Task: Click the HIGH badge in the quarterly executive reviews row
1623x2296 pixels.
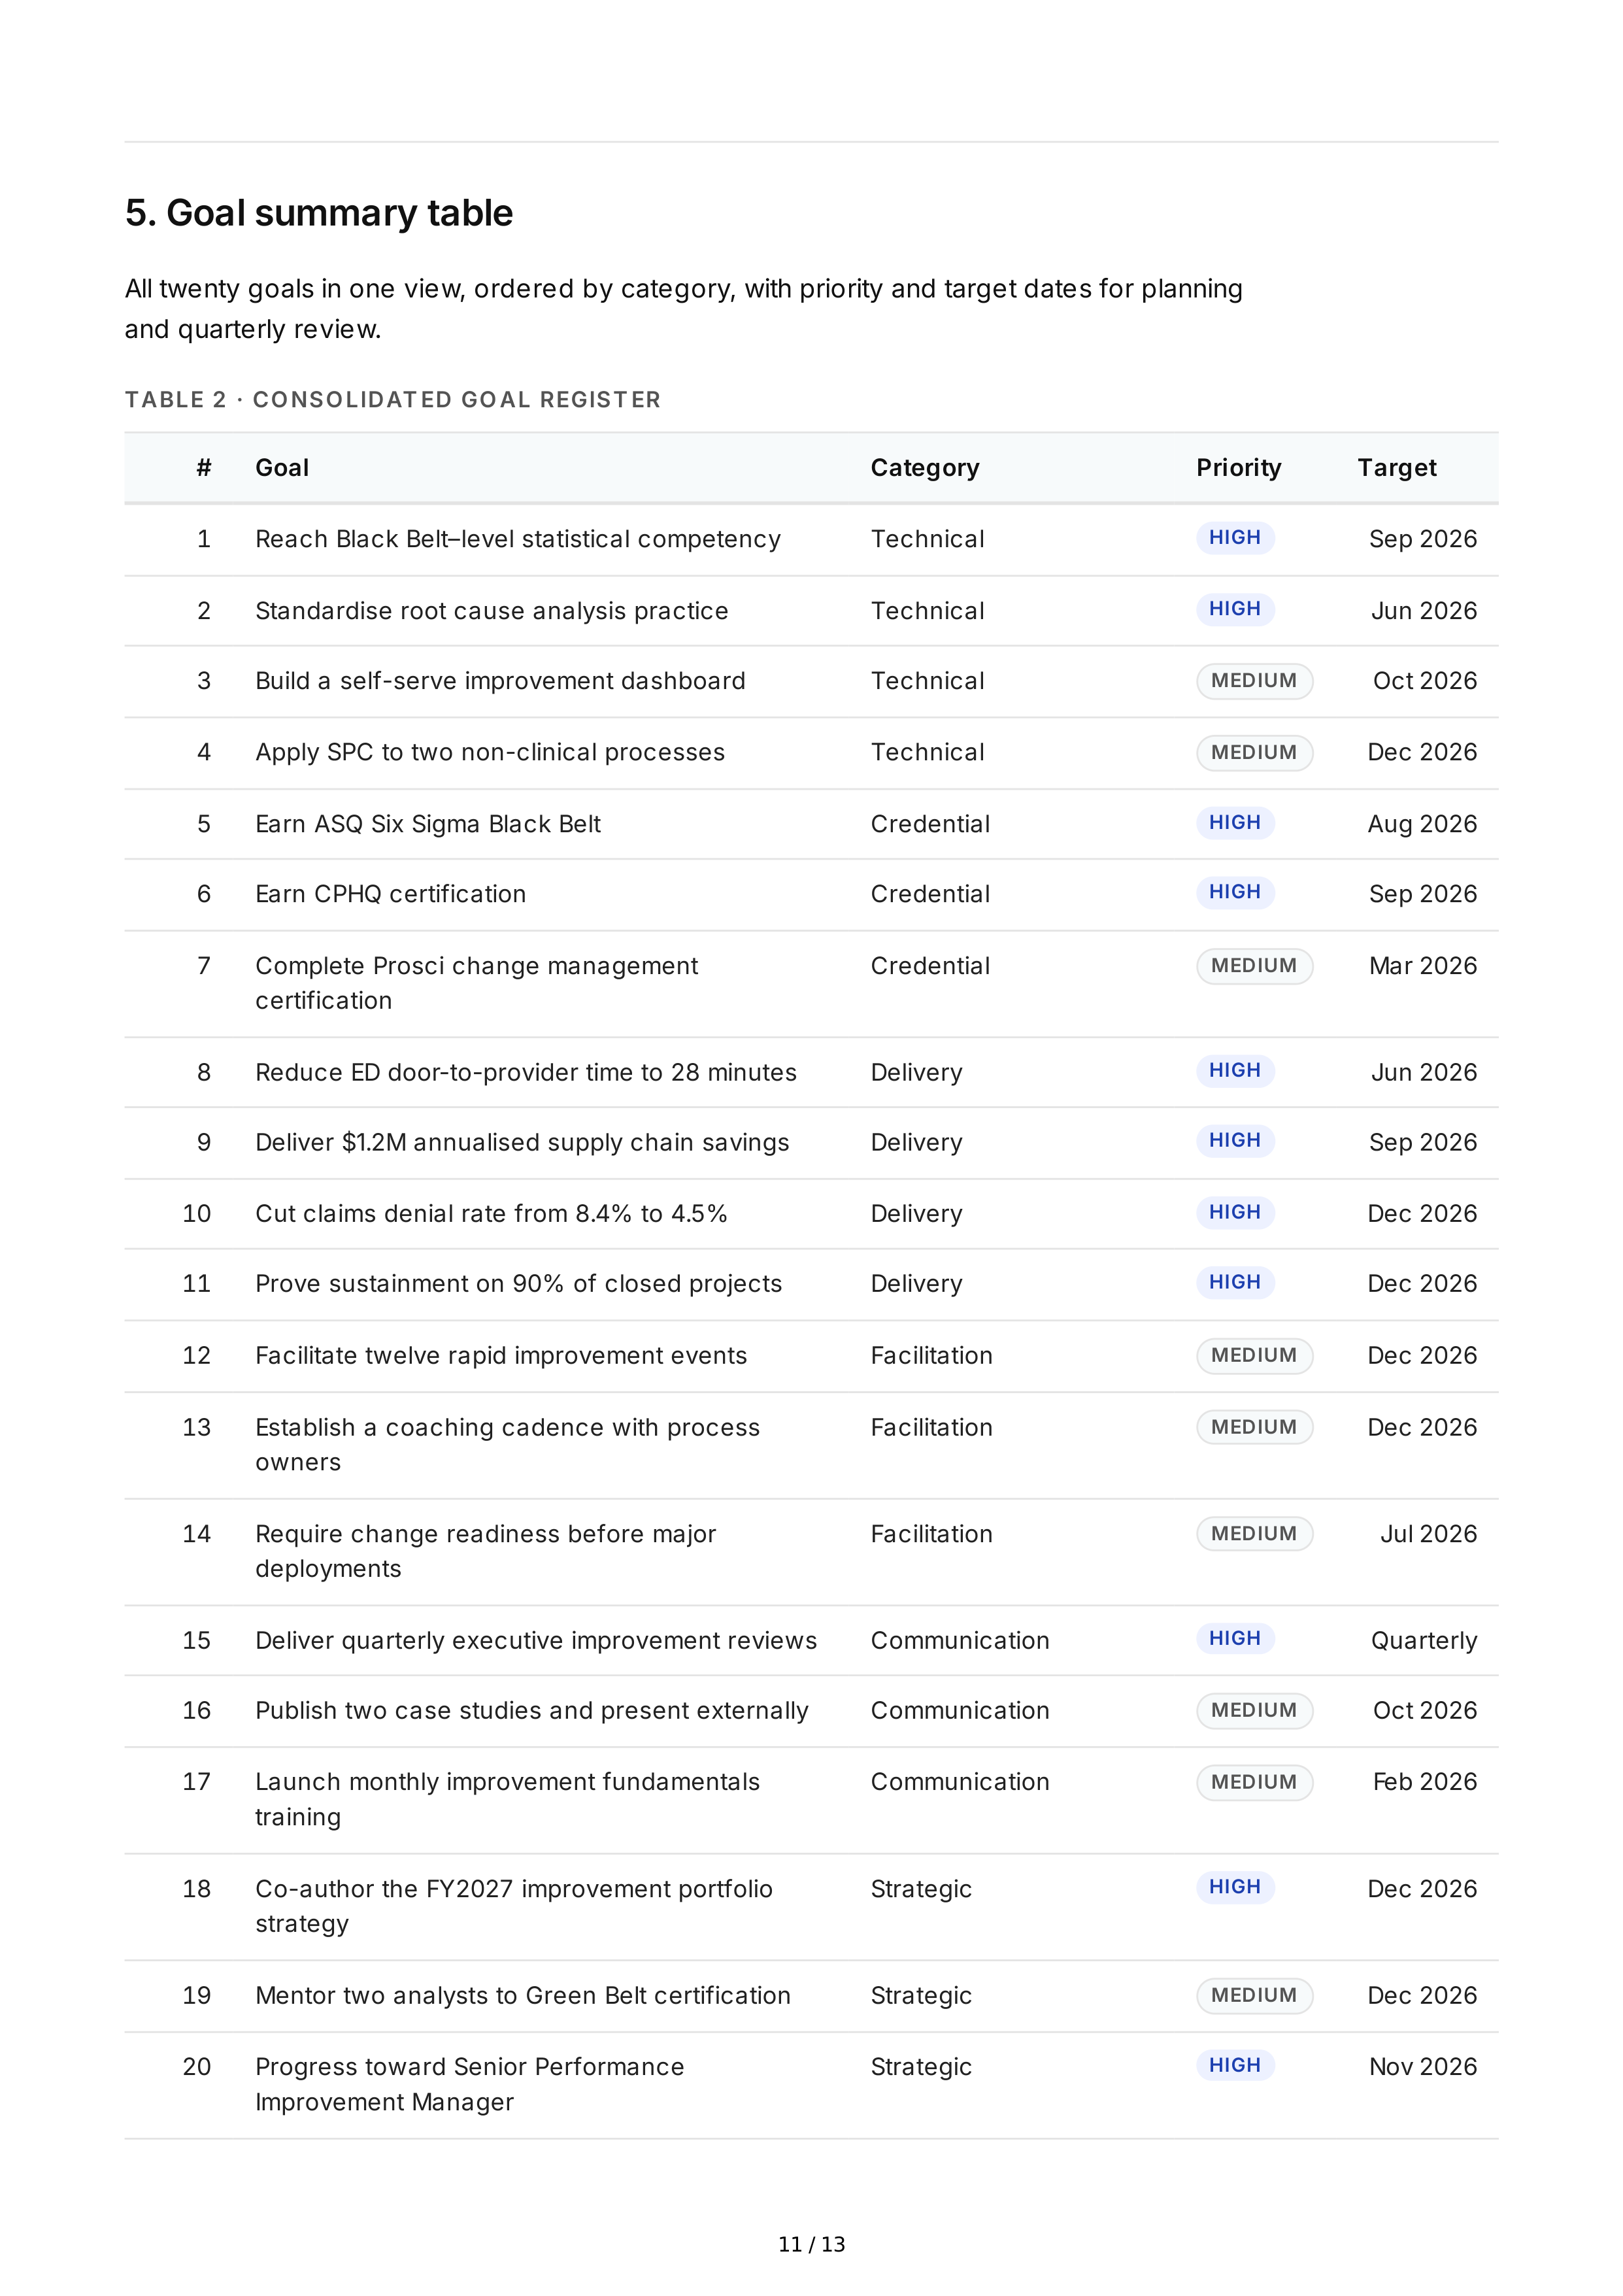Action: point(1235,1638)
